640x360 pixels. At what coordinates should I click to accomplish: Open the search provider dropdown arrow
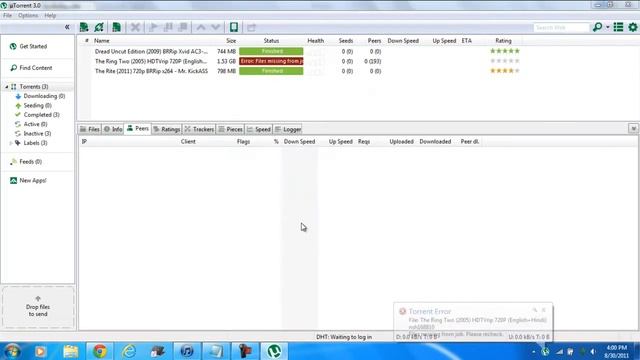(607, 27)
